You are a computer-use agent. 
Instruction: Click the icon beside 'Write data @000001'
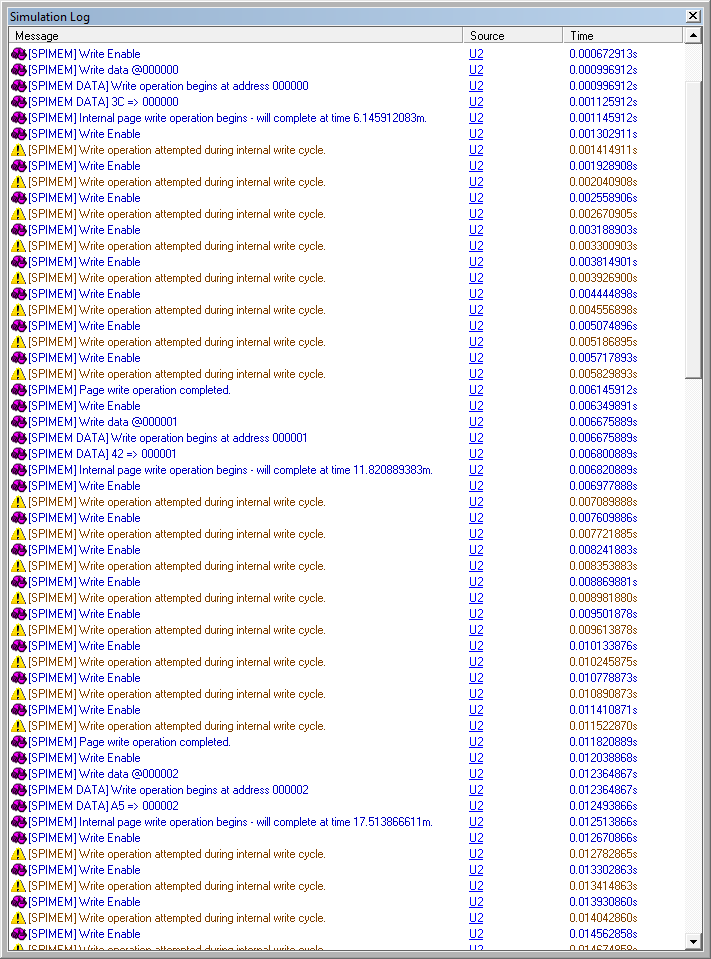(x=18, y=422)
